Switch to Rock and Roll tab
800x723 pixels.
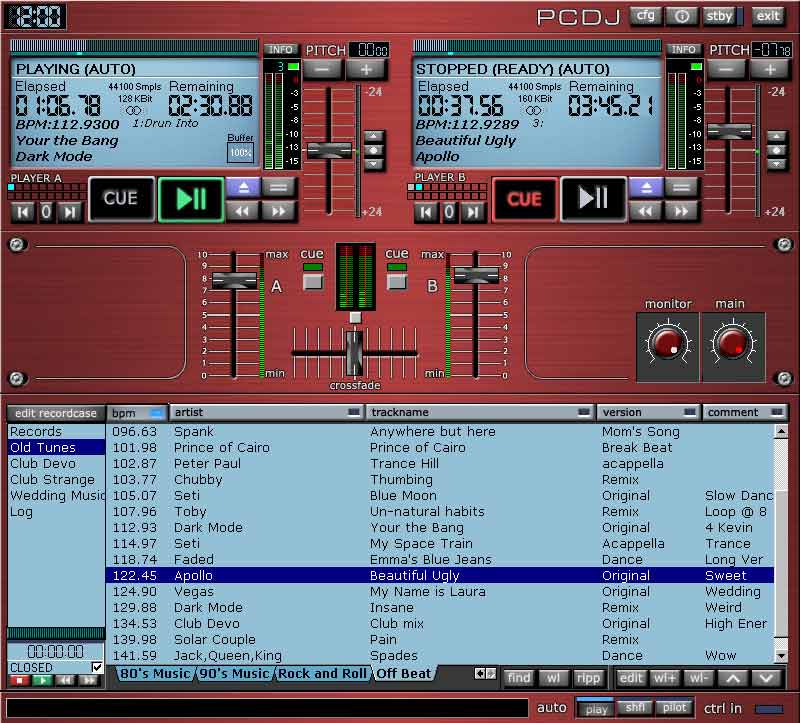pos(322,674)
